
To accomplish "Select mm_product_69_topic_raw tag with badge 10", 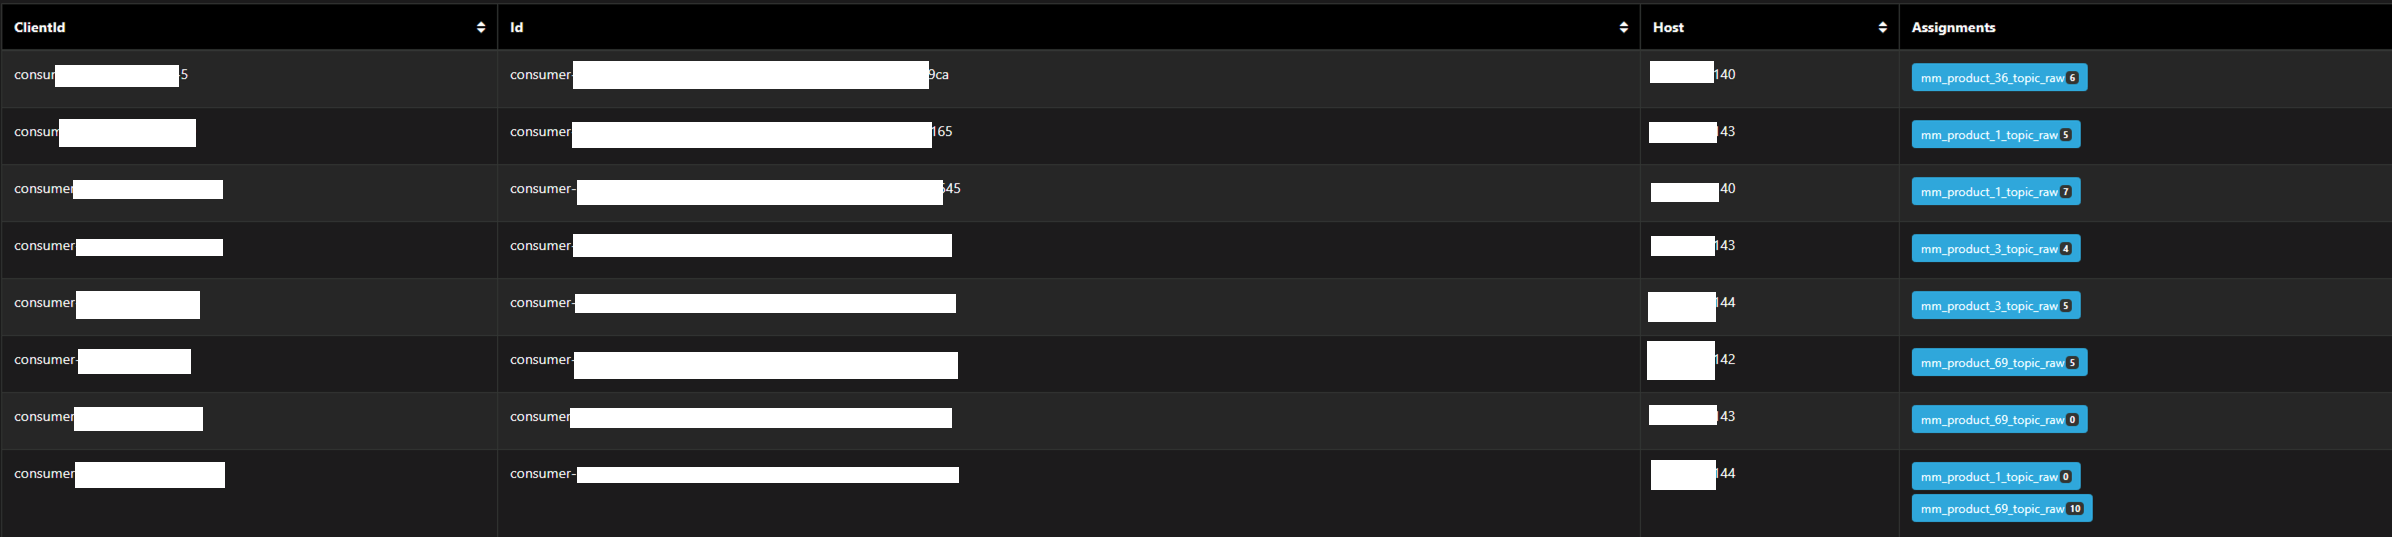I will [2002, 509].
